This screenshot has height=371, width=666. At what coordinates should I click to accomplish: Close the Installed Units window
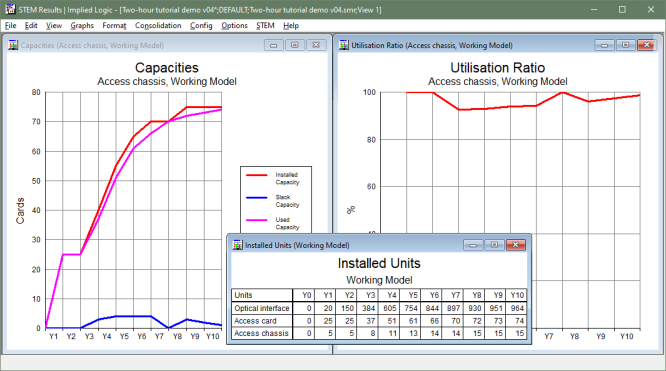pyautogui.click(x=516, y=245)
